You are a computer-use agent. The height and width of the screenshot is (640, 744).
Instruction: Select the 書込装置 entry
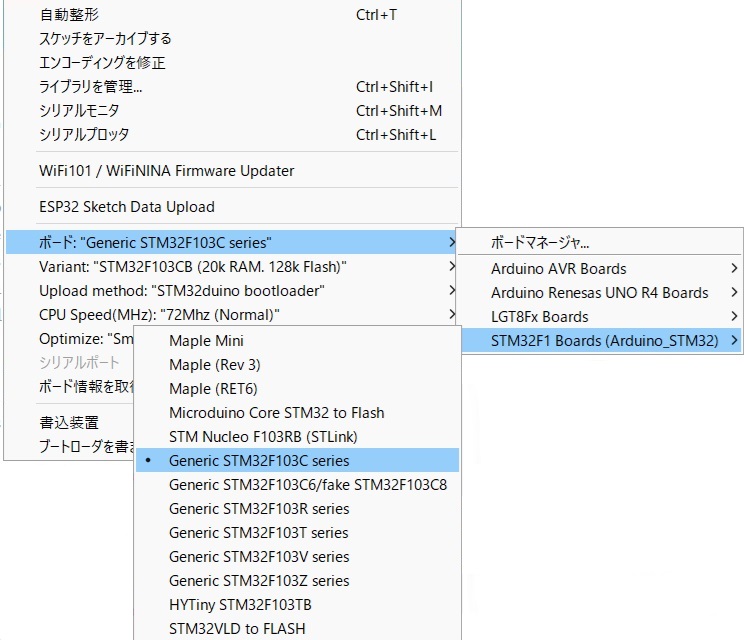pos(70,422)
